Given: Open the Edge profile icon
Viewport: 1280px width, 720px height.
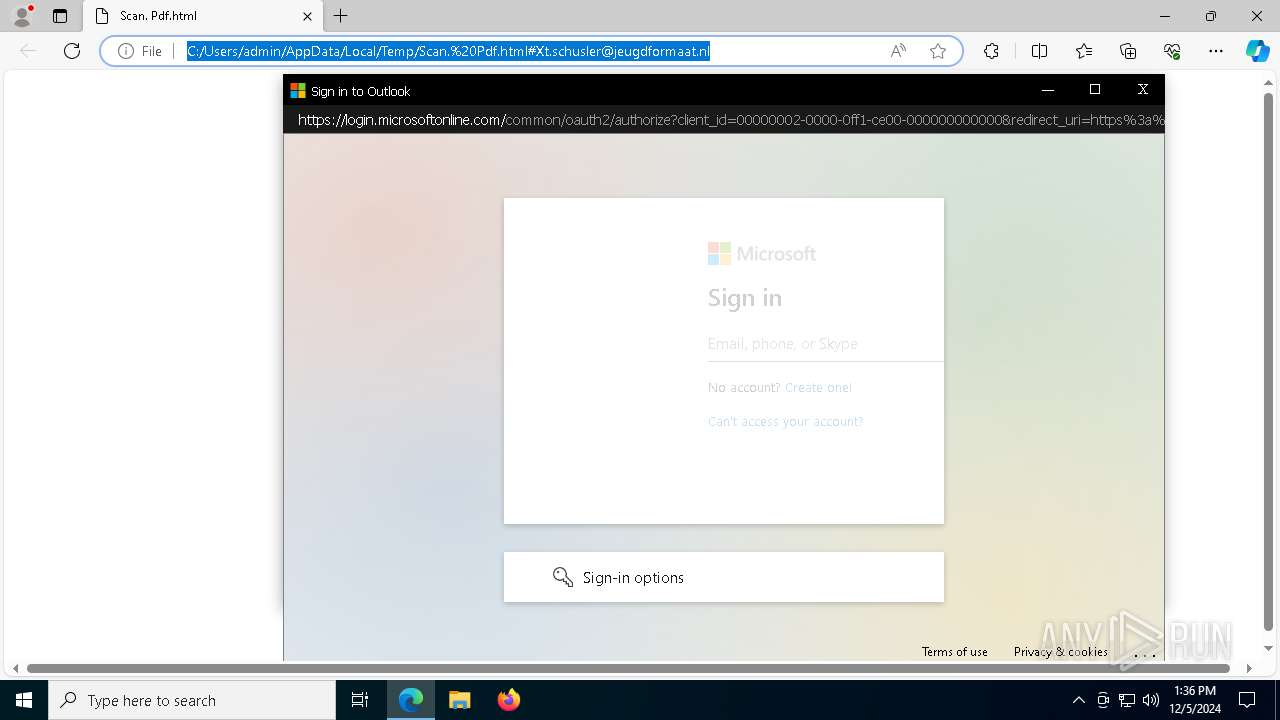Looking at the screenshot, I should (22, 16).
